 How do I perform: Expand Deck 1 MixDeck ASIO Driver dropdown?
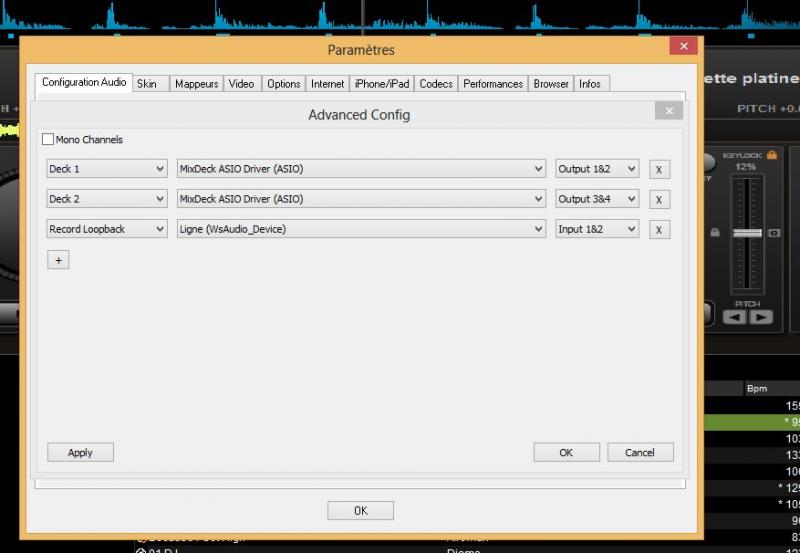[x=361, y=169]
